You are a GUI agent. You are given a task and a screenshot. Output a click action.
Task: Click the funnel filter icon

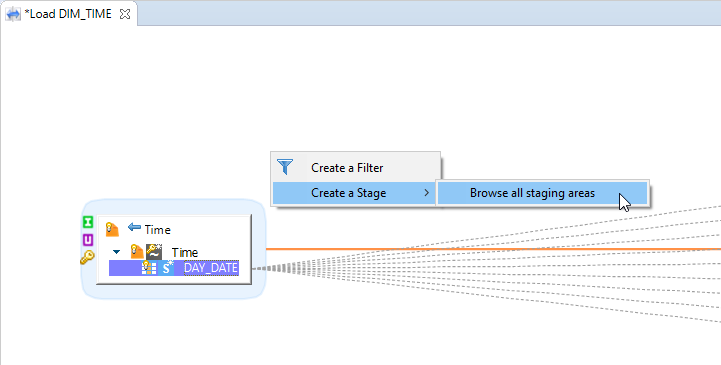[285, 167]
